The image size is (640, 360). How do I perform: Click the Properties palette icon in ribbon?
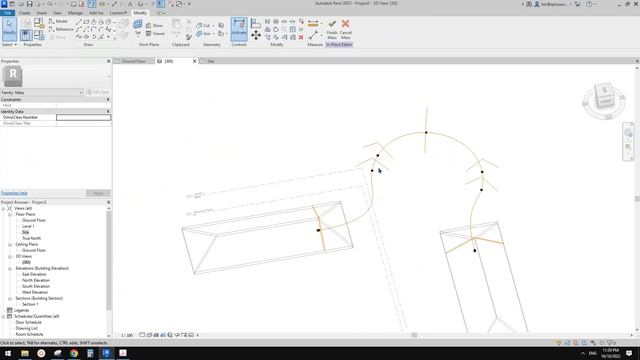pyautogui.click(x=26, y=36)
